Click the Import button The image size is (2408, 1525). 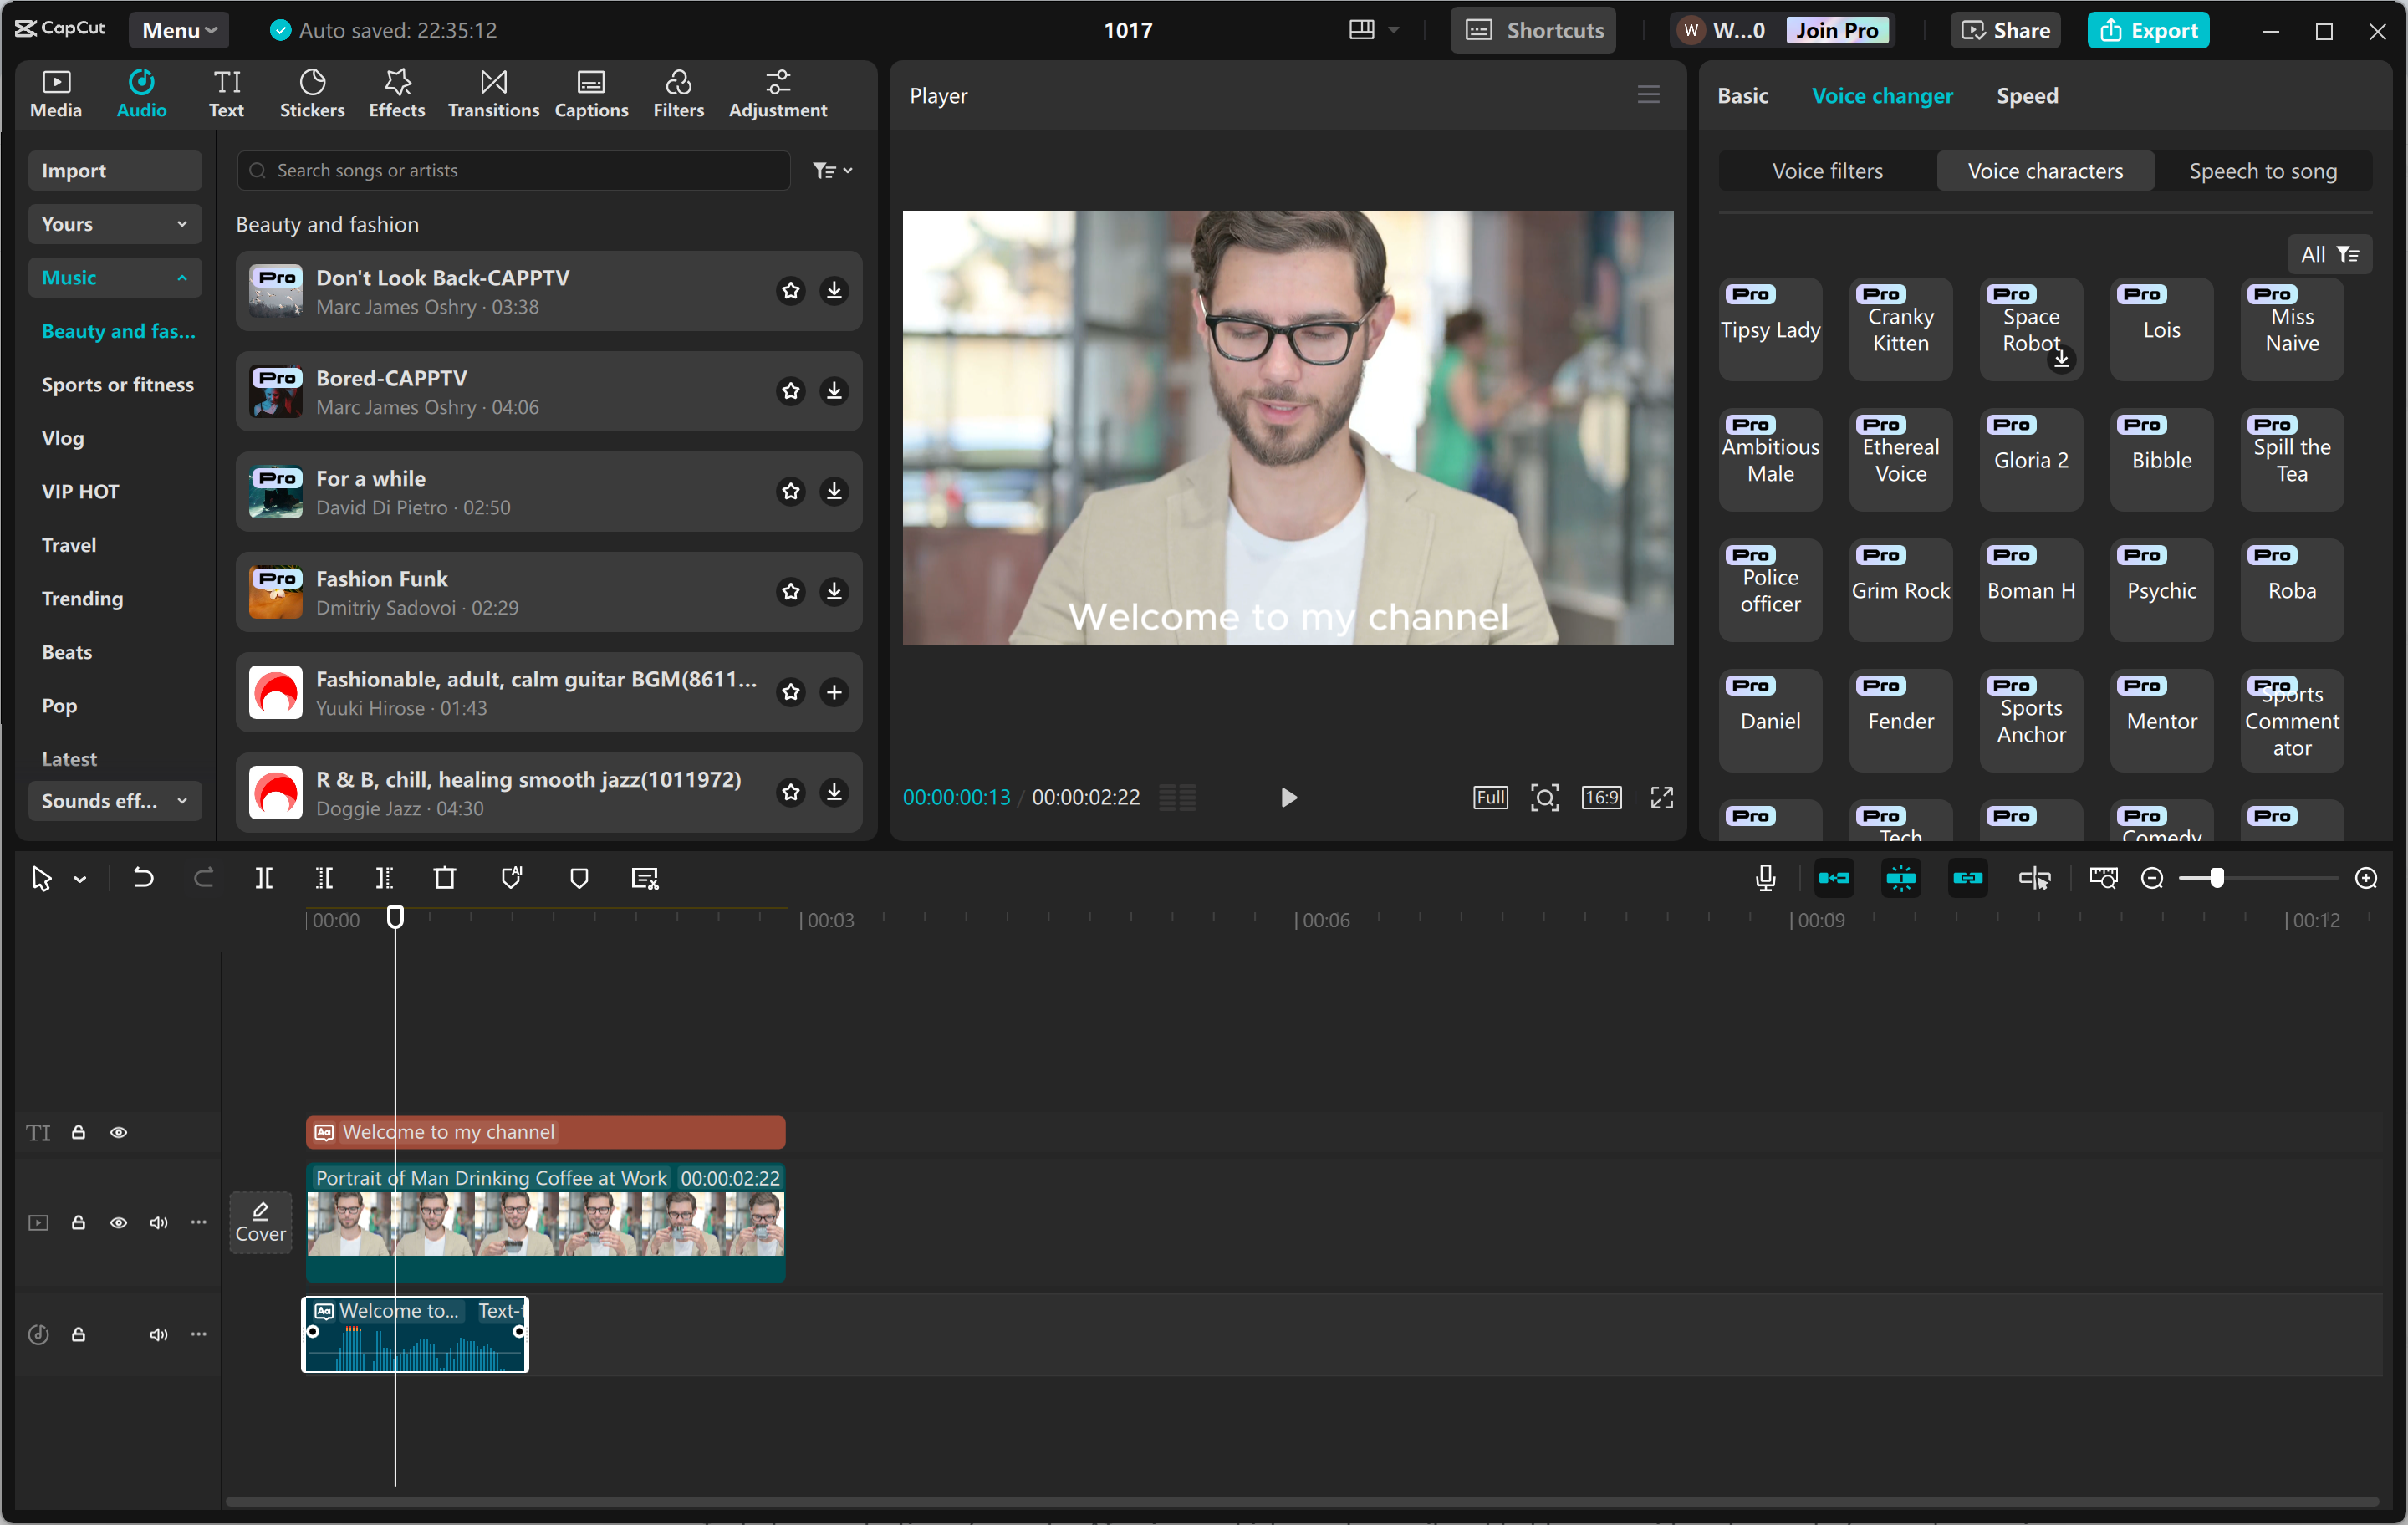click(x=114, y=170)
